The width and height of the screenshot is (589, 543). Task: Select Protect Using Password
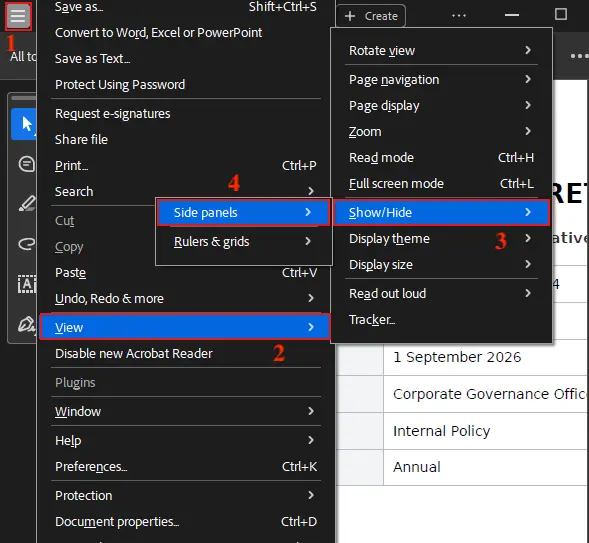[x=186, y=84]
